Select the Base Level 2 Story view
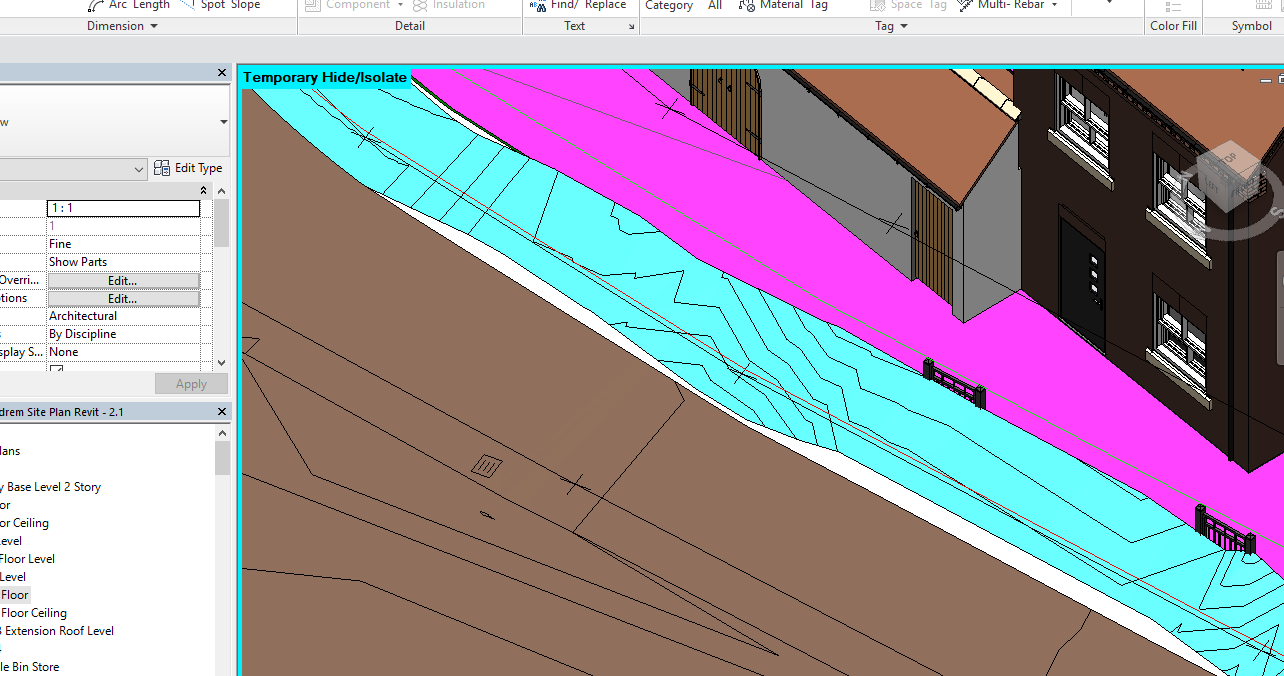This screenshot has width=1284, height=676. coord(50,487)
